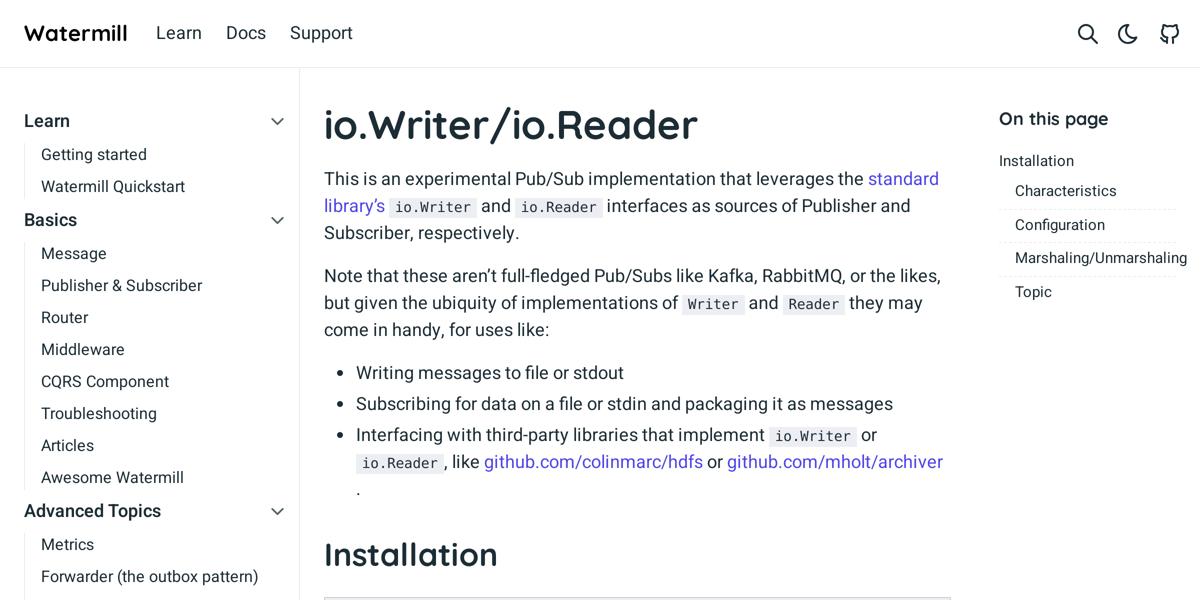Follow the standard library's link
Screen dimensions: 1200x600
[x=903, y=179]
